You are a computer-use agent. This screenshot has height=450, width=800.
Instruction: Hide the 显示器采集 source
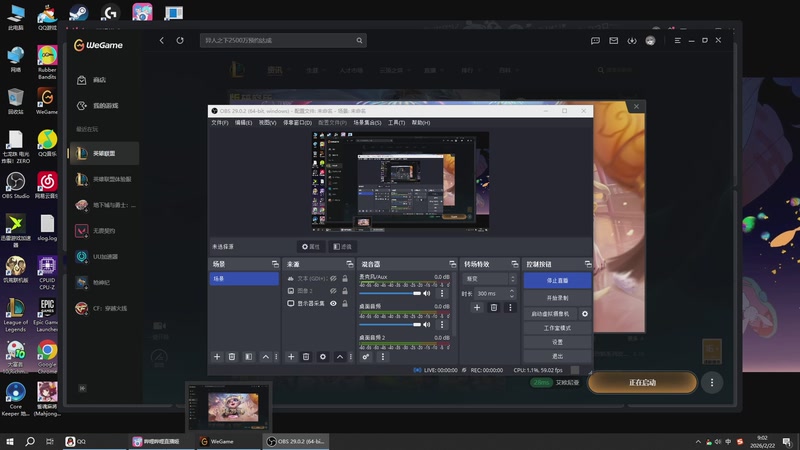tap(333, 304)
